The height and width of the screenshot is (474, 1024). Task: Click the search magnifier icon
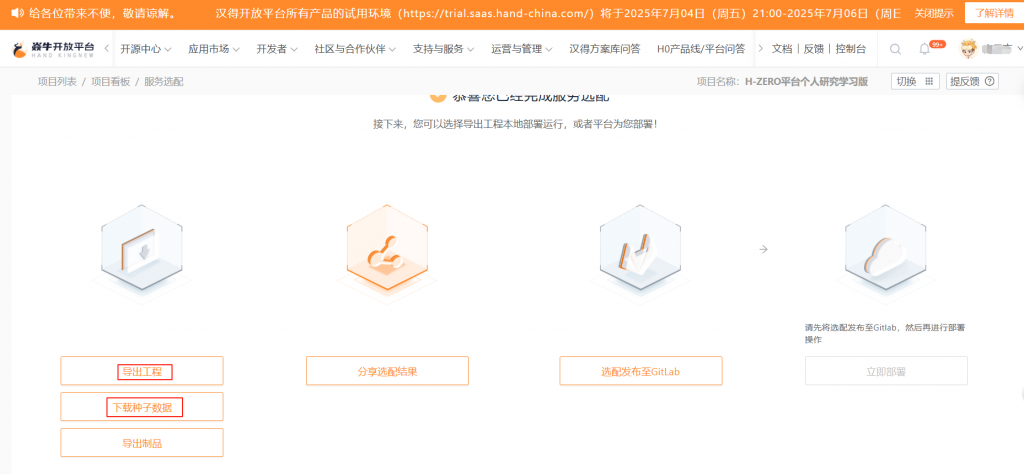tap(895, 49)
